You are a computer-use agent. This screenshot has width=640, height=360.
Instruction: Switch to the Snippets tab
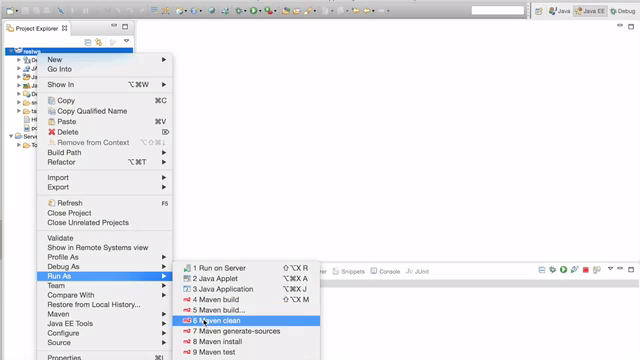tap(349, 271)
